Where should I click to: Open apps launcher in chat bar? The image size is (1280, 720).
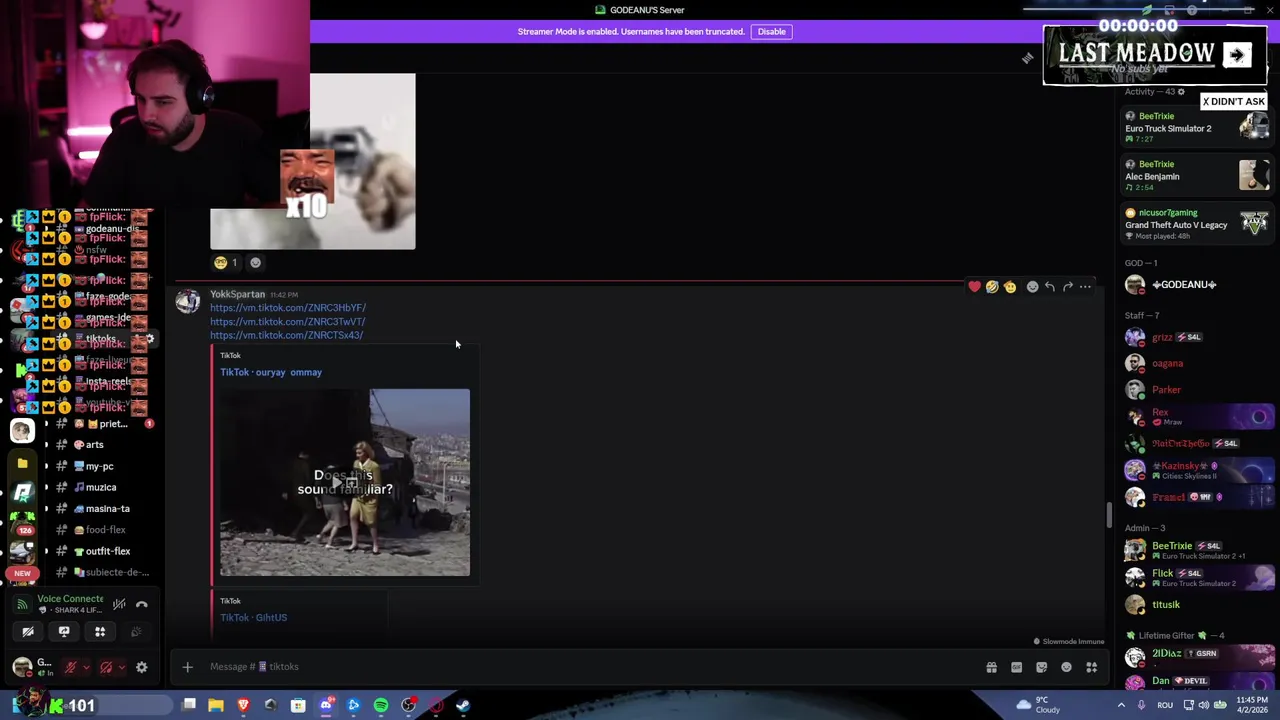1091,667
